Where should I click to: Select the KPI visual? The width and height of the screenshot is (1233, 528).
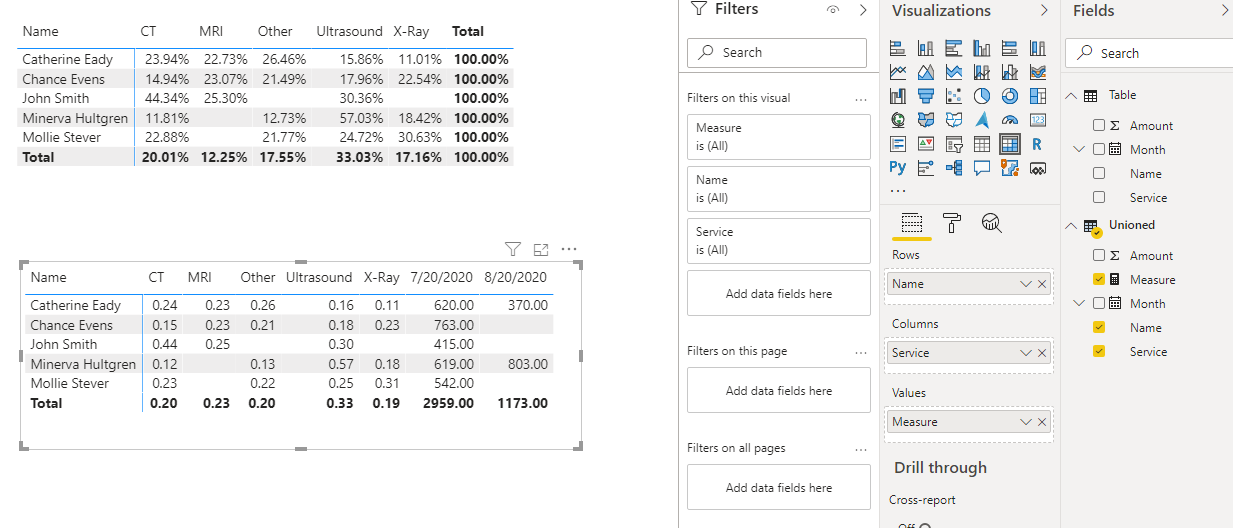(925, 144)
